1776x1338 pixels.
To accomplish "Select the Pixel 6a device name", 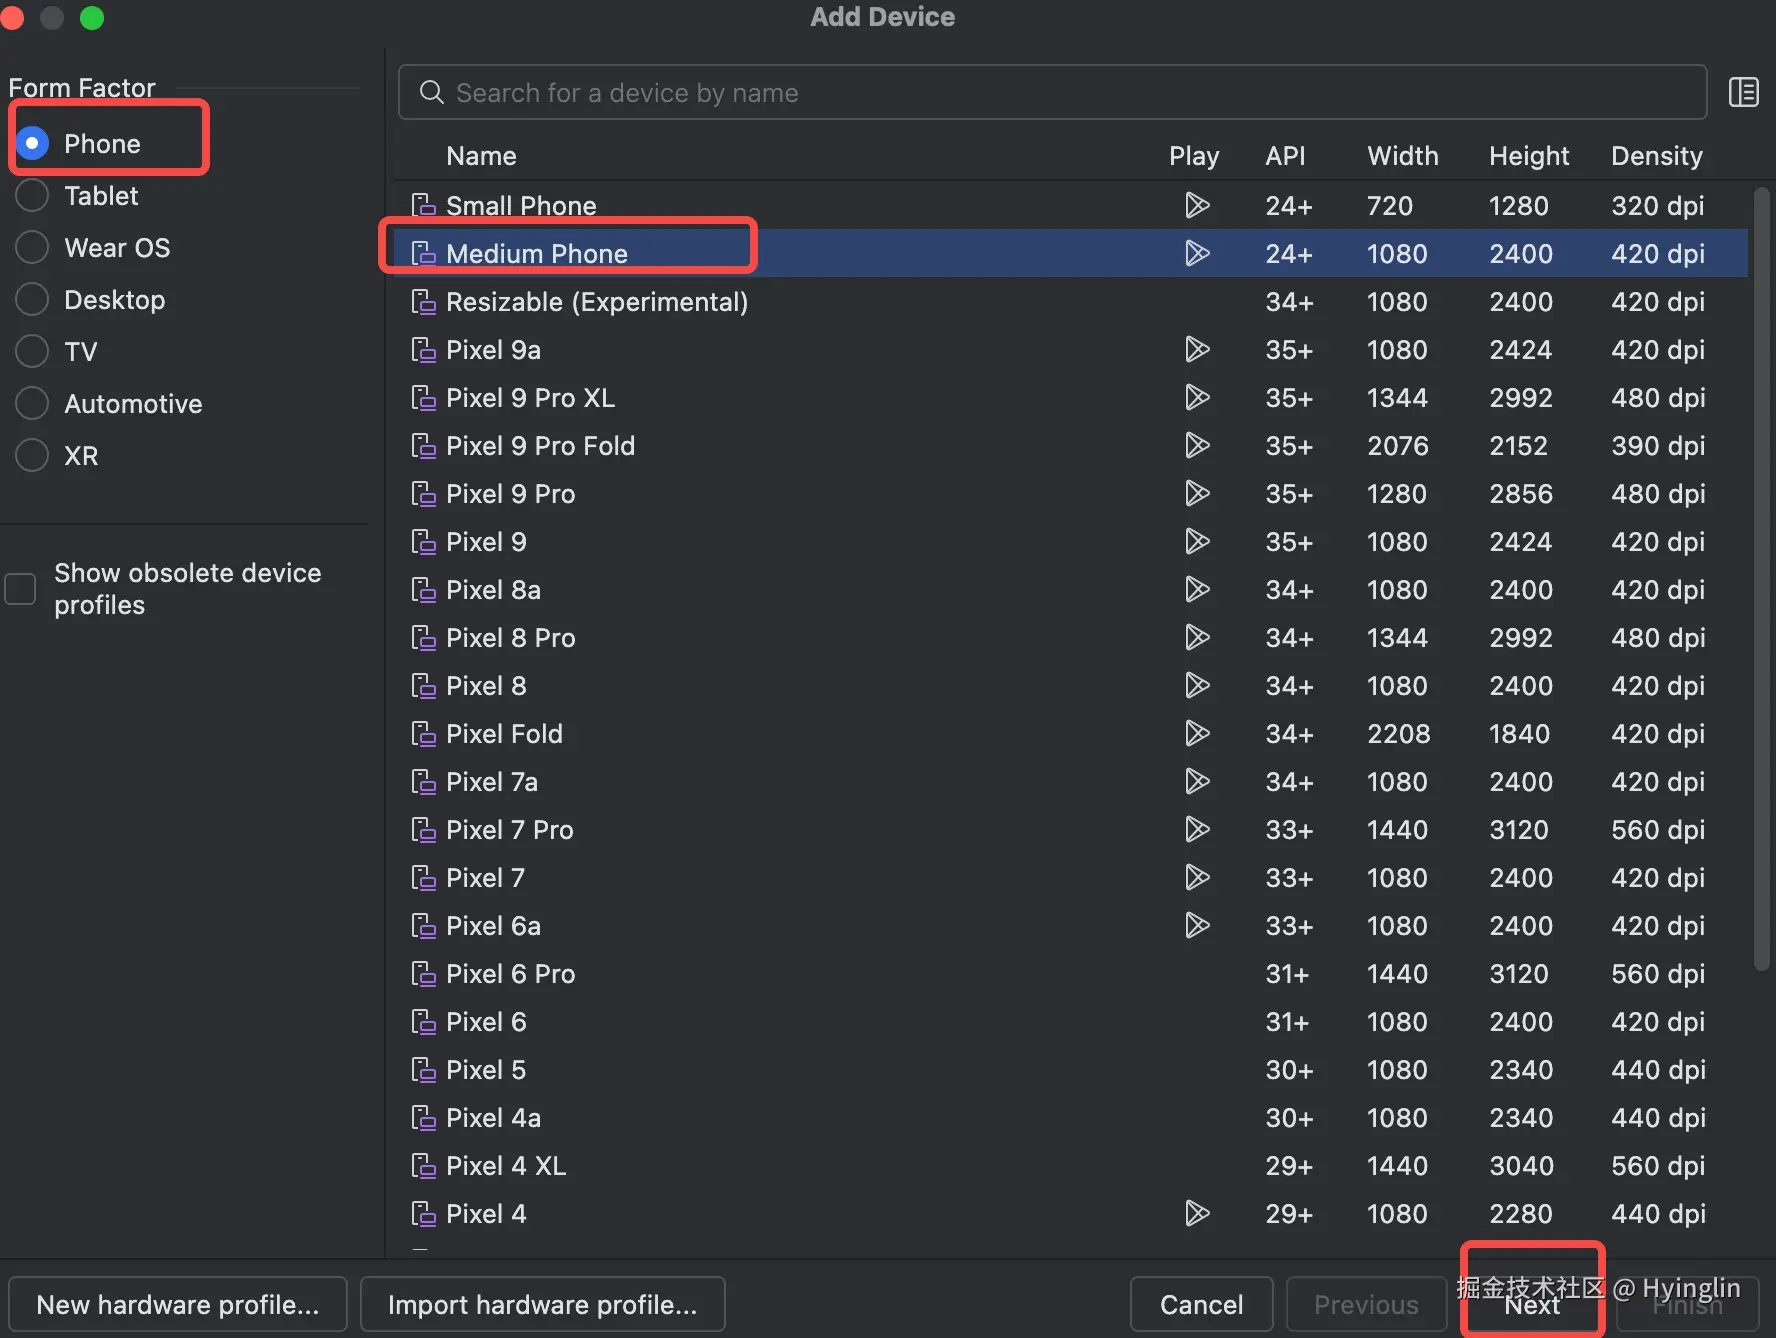I will tap(493, 926).
